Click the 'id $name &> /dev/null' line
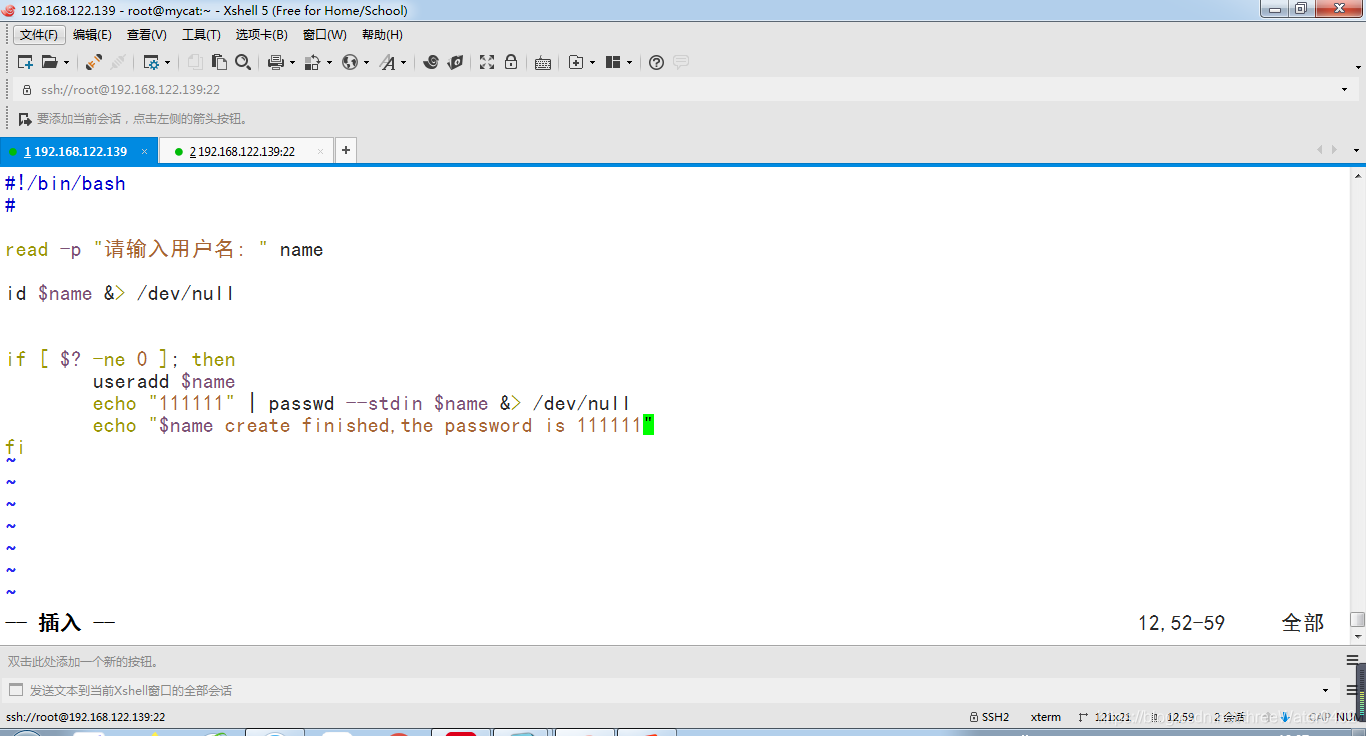Image resolution: width=1366 pixels, height=736 pixels. click(120, 294)
